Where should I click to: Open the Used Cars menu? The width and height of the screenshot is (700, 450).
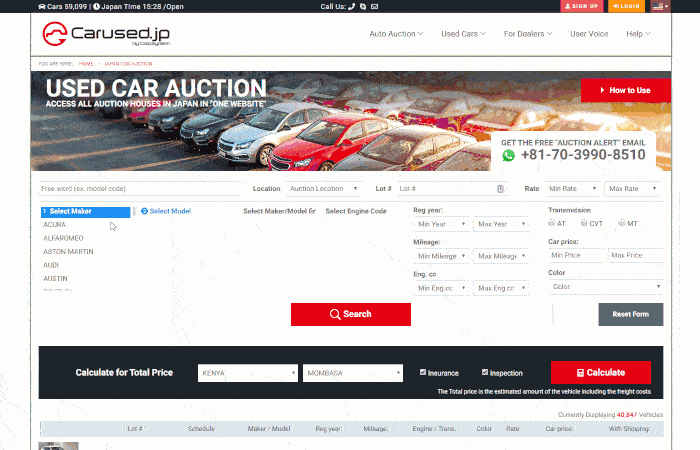[x=463, y=34]
